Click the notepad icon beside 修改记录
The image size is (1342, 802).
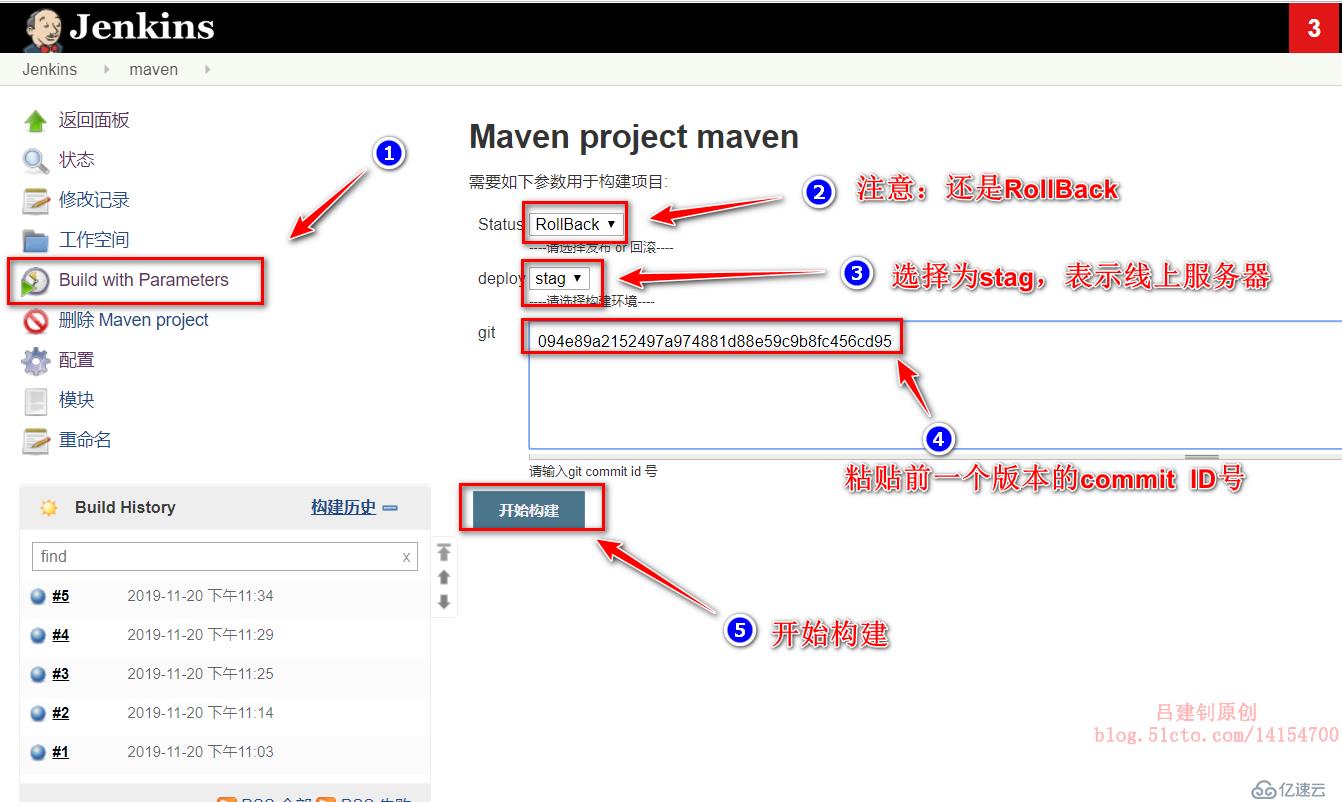tap(35, 200)
